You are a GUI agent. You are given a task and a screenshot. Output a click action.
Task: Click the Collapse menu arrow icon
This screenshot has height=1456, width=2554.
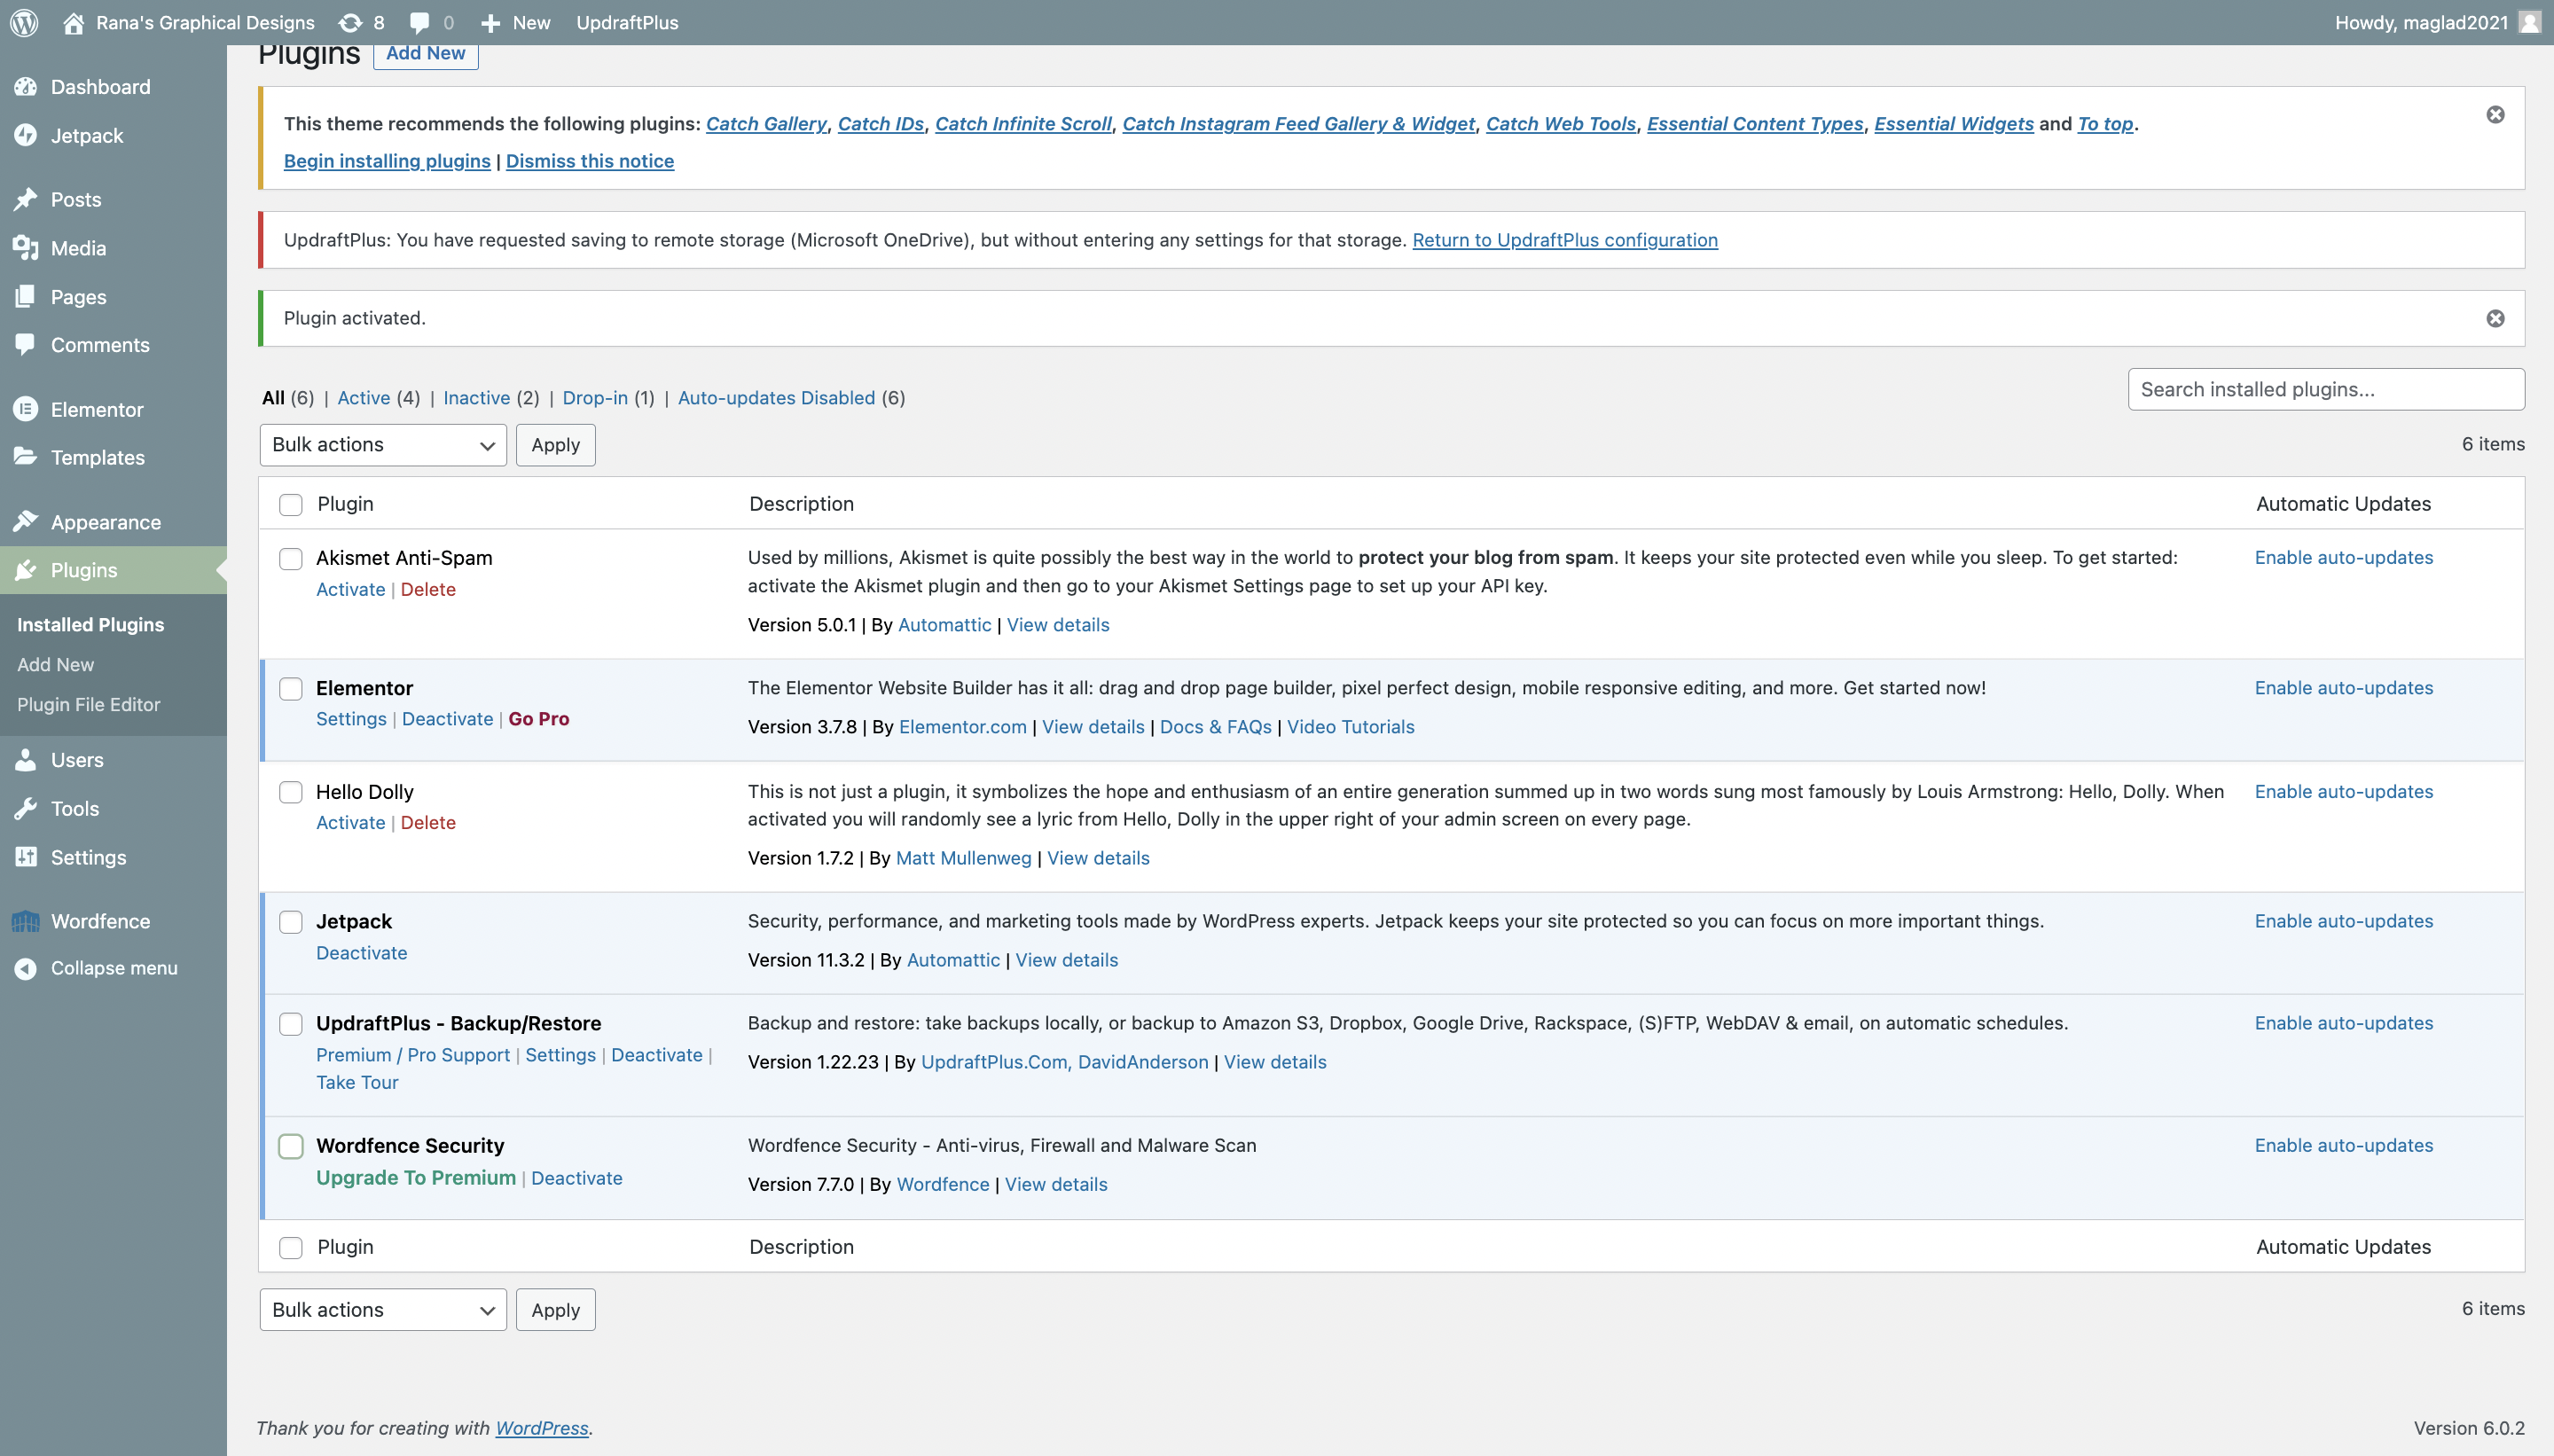point(26,968)
